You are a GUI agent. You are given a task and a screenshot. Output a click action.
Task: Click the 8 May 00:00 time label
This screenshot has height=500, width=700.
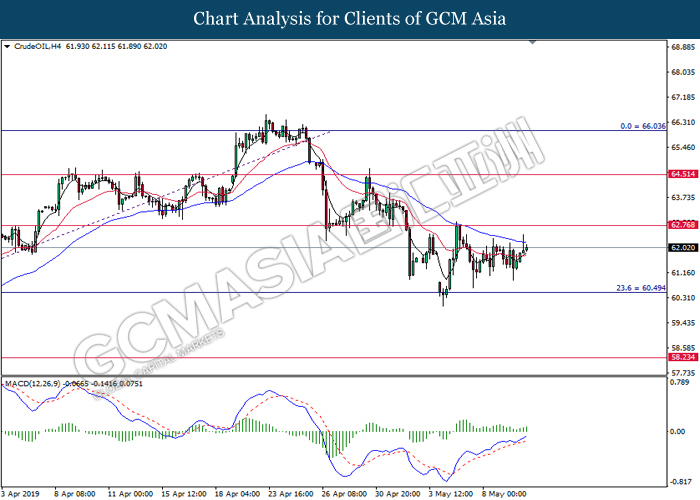click(506, 493)
